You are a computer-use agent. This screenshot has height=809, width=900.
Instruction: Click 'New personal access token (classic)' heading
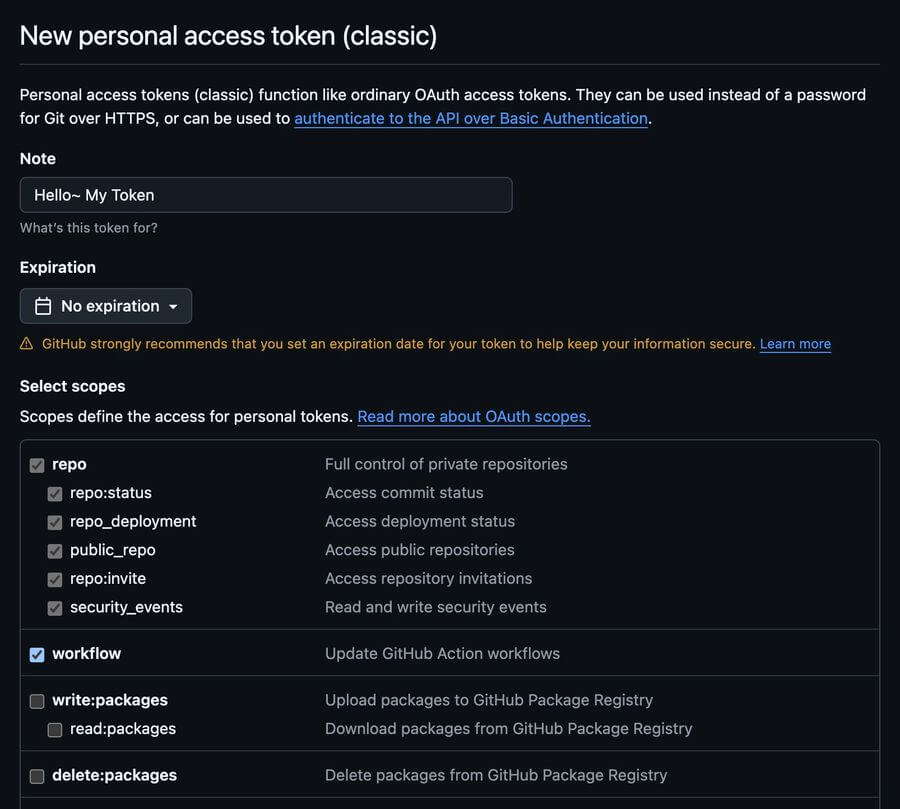[x=228, y=36]
